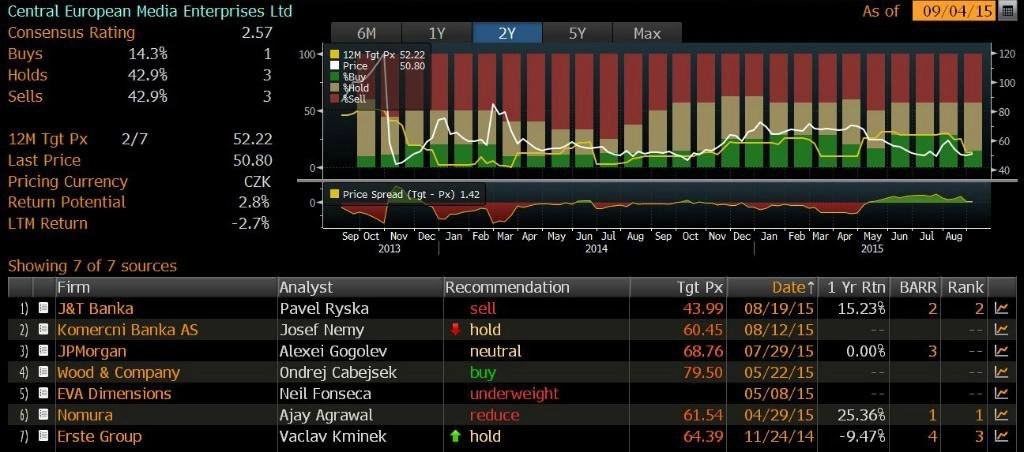The width and height of the screenshot is (1024, 452).
Task: Select analyst name Ajay Agrawal
Action: [326, 415]
